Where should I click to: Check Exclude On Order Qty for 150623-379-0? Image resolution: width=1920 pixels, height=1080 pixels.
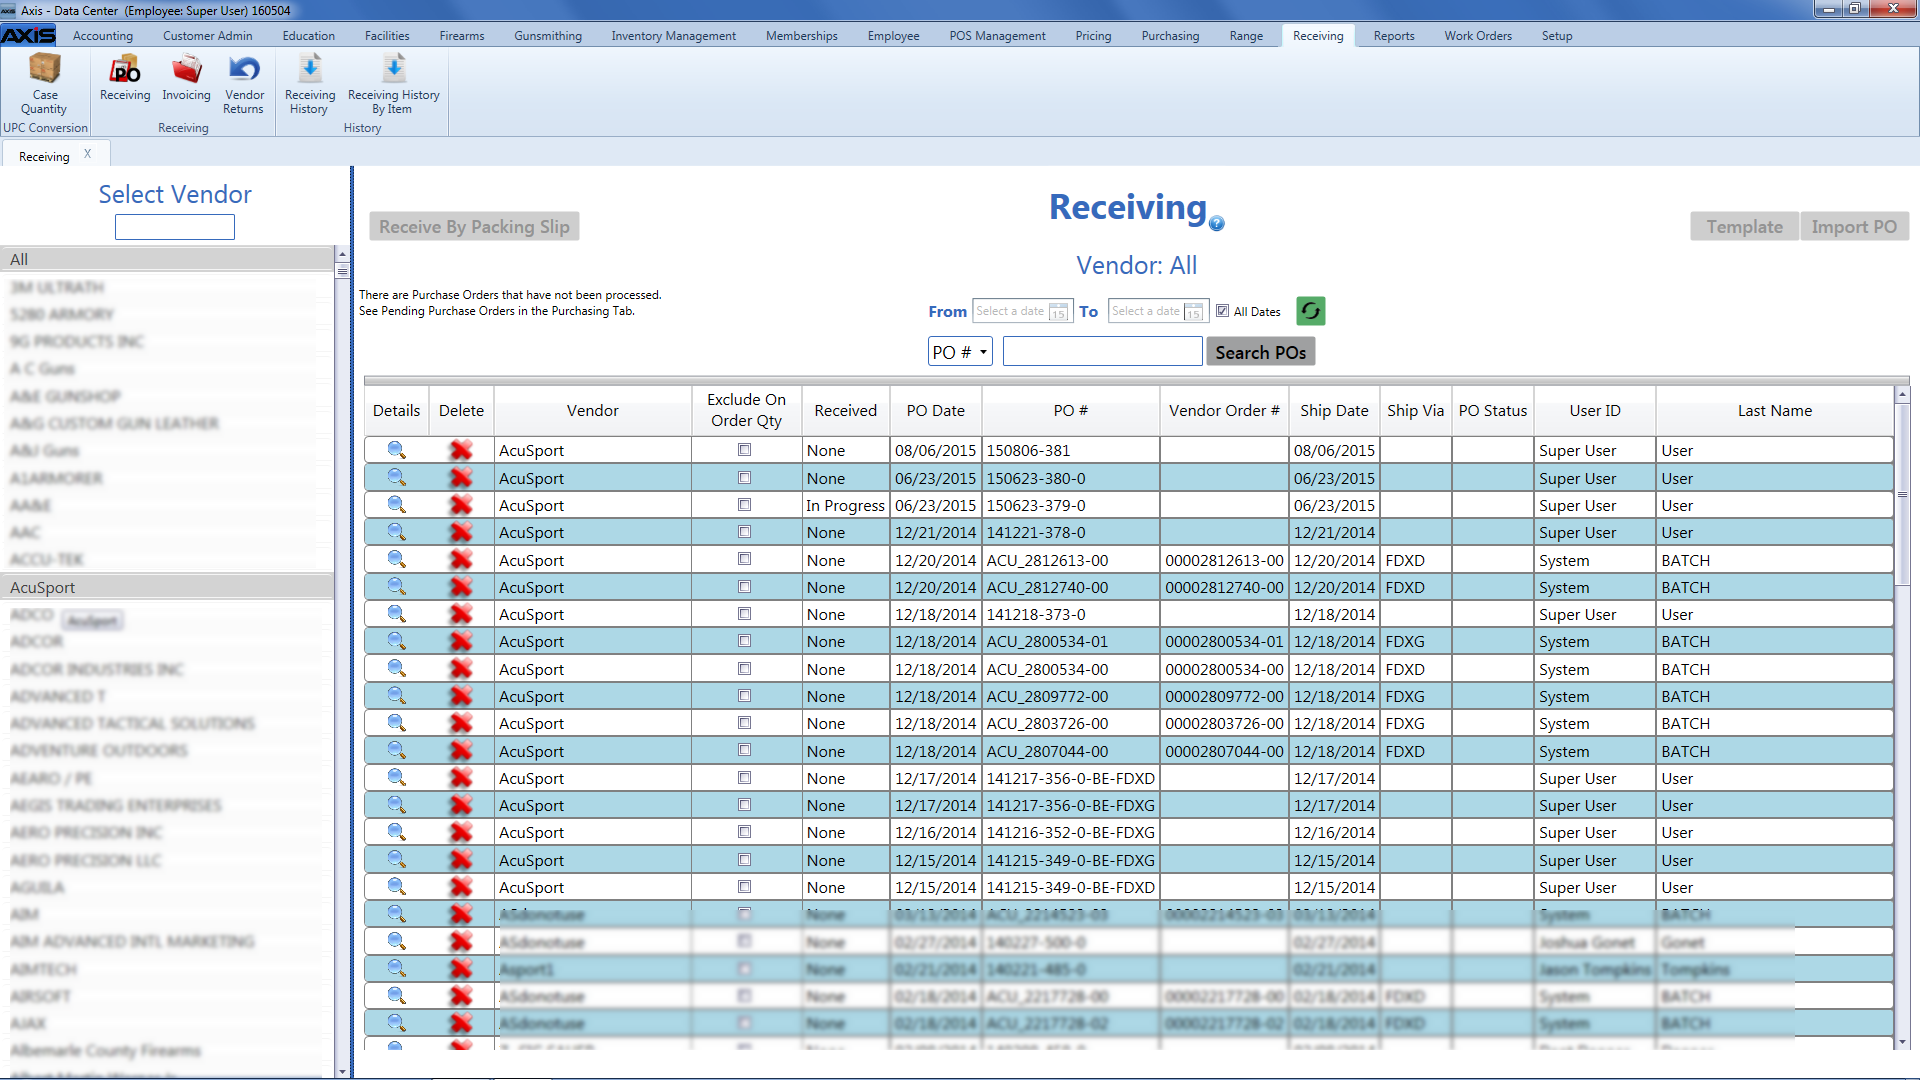coord(744,505)
